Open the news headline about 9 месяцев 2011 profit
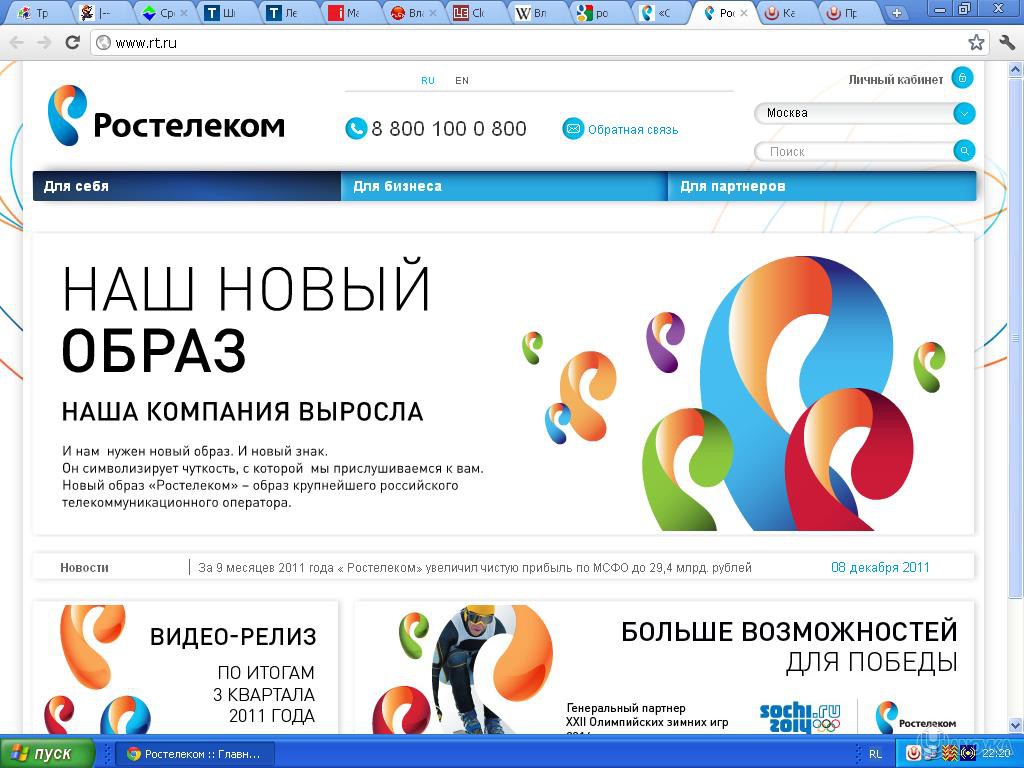 475,568
